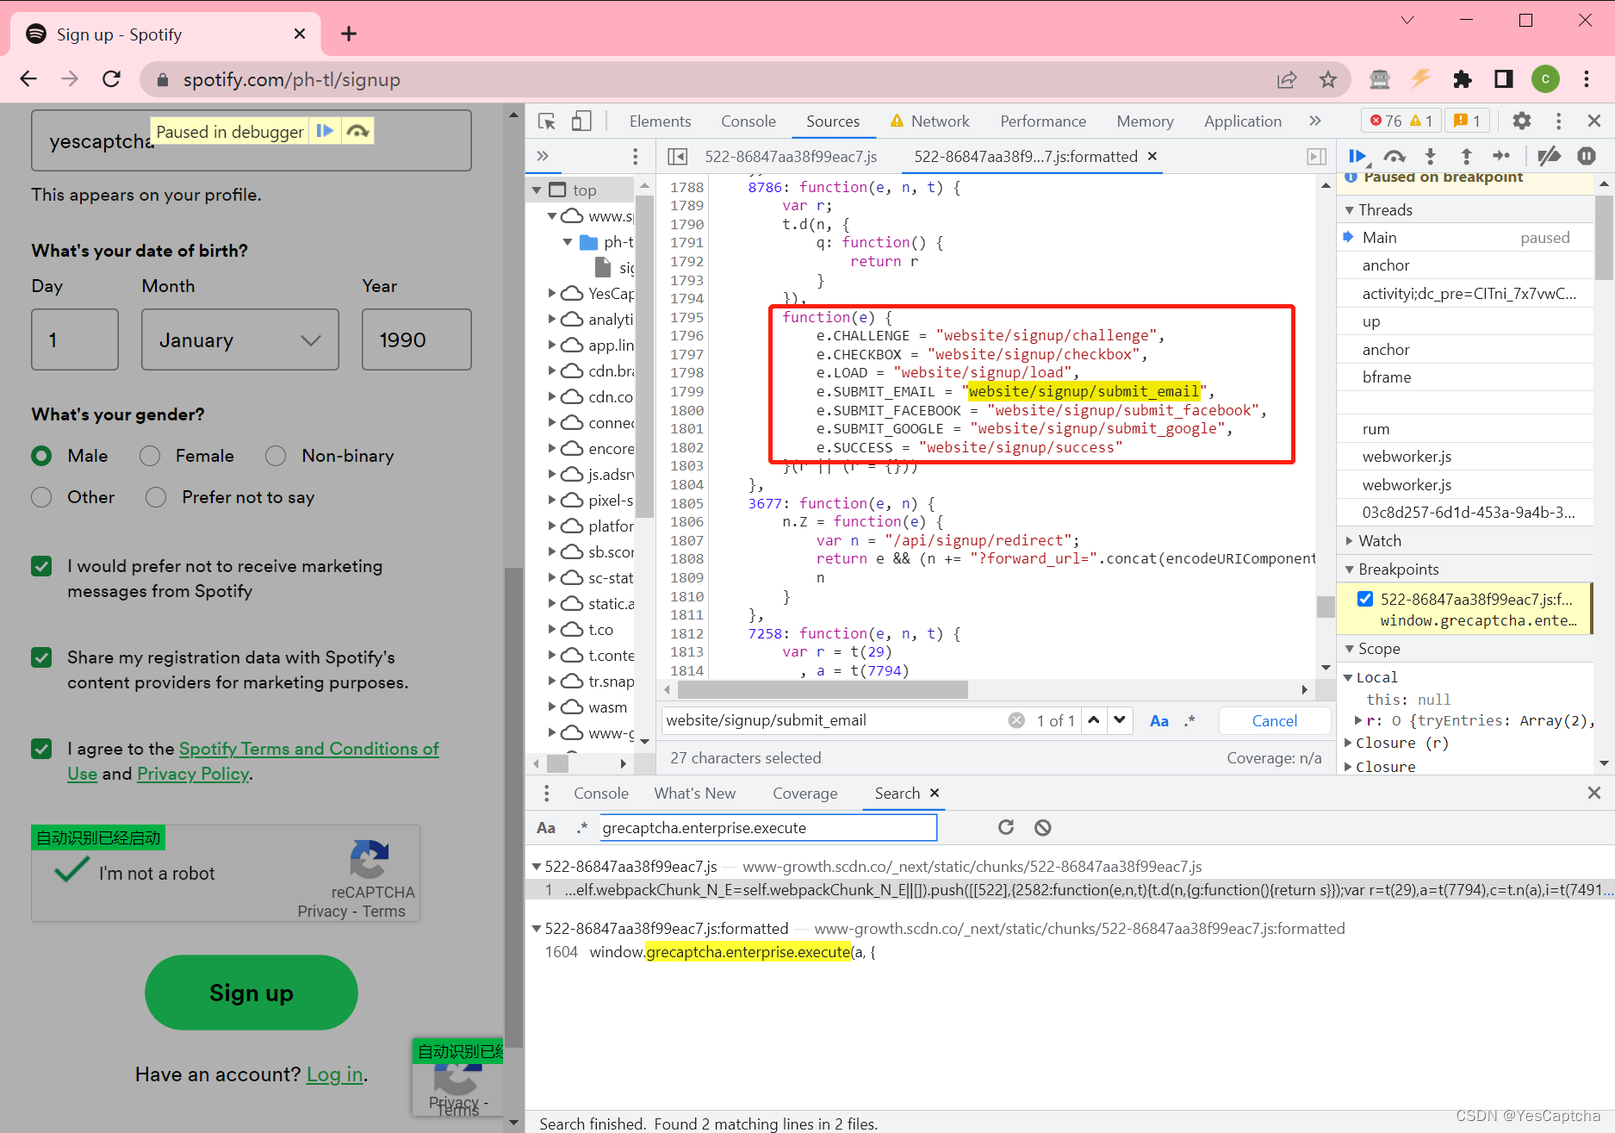
Task: Collapse the Local scope group
Action: [1348, 677]
